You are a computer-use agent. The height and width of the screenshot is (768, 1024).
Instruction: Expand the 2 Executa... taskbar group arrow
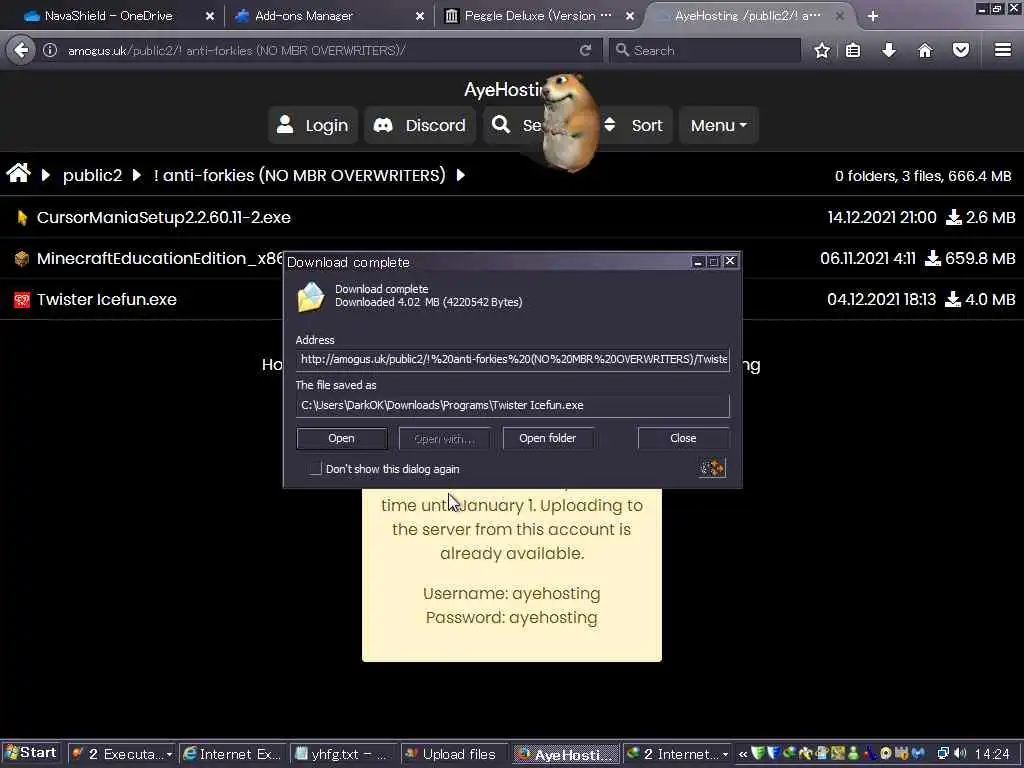point(169,754)
